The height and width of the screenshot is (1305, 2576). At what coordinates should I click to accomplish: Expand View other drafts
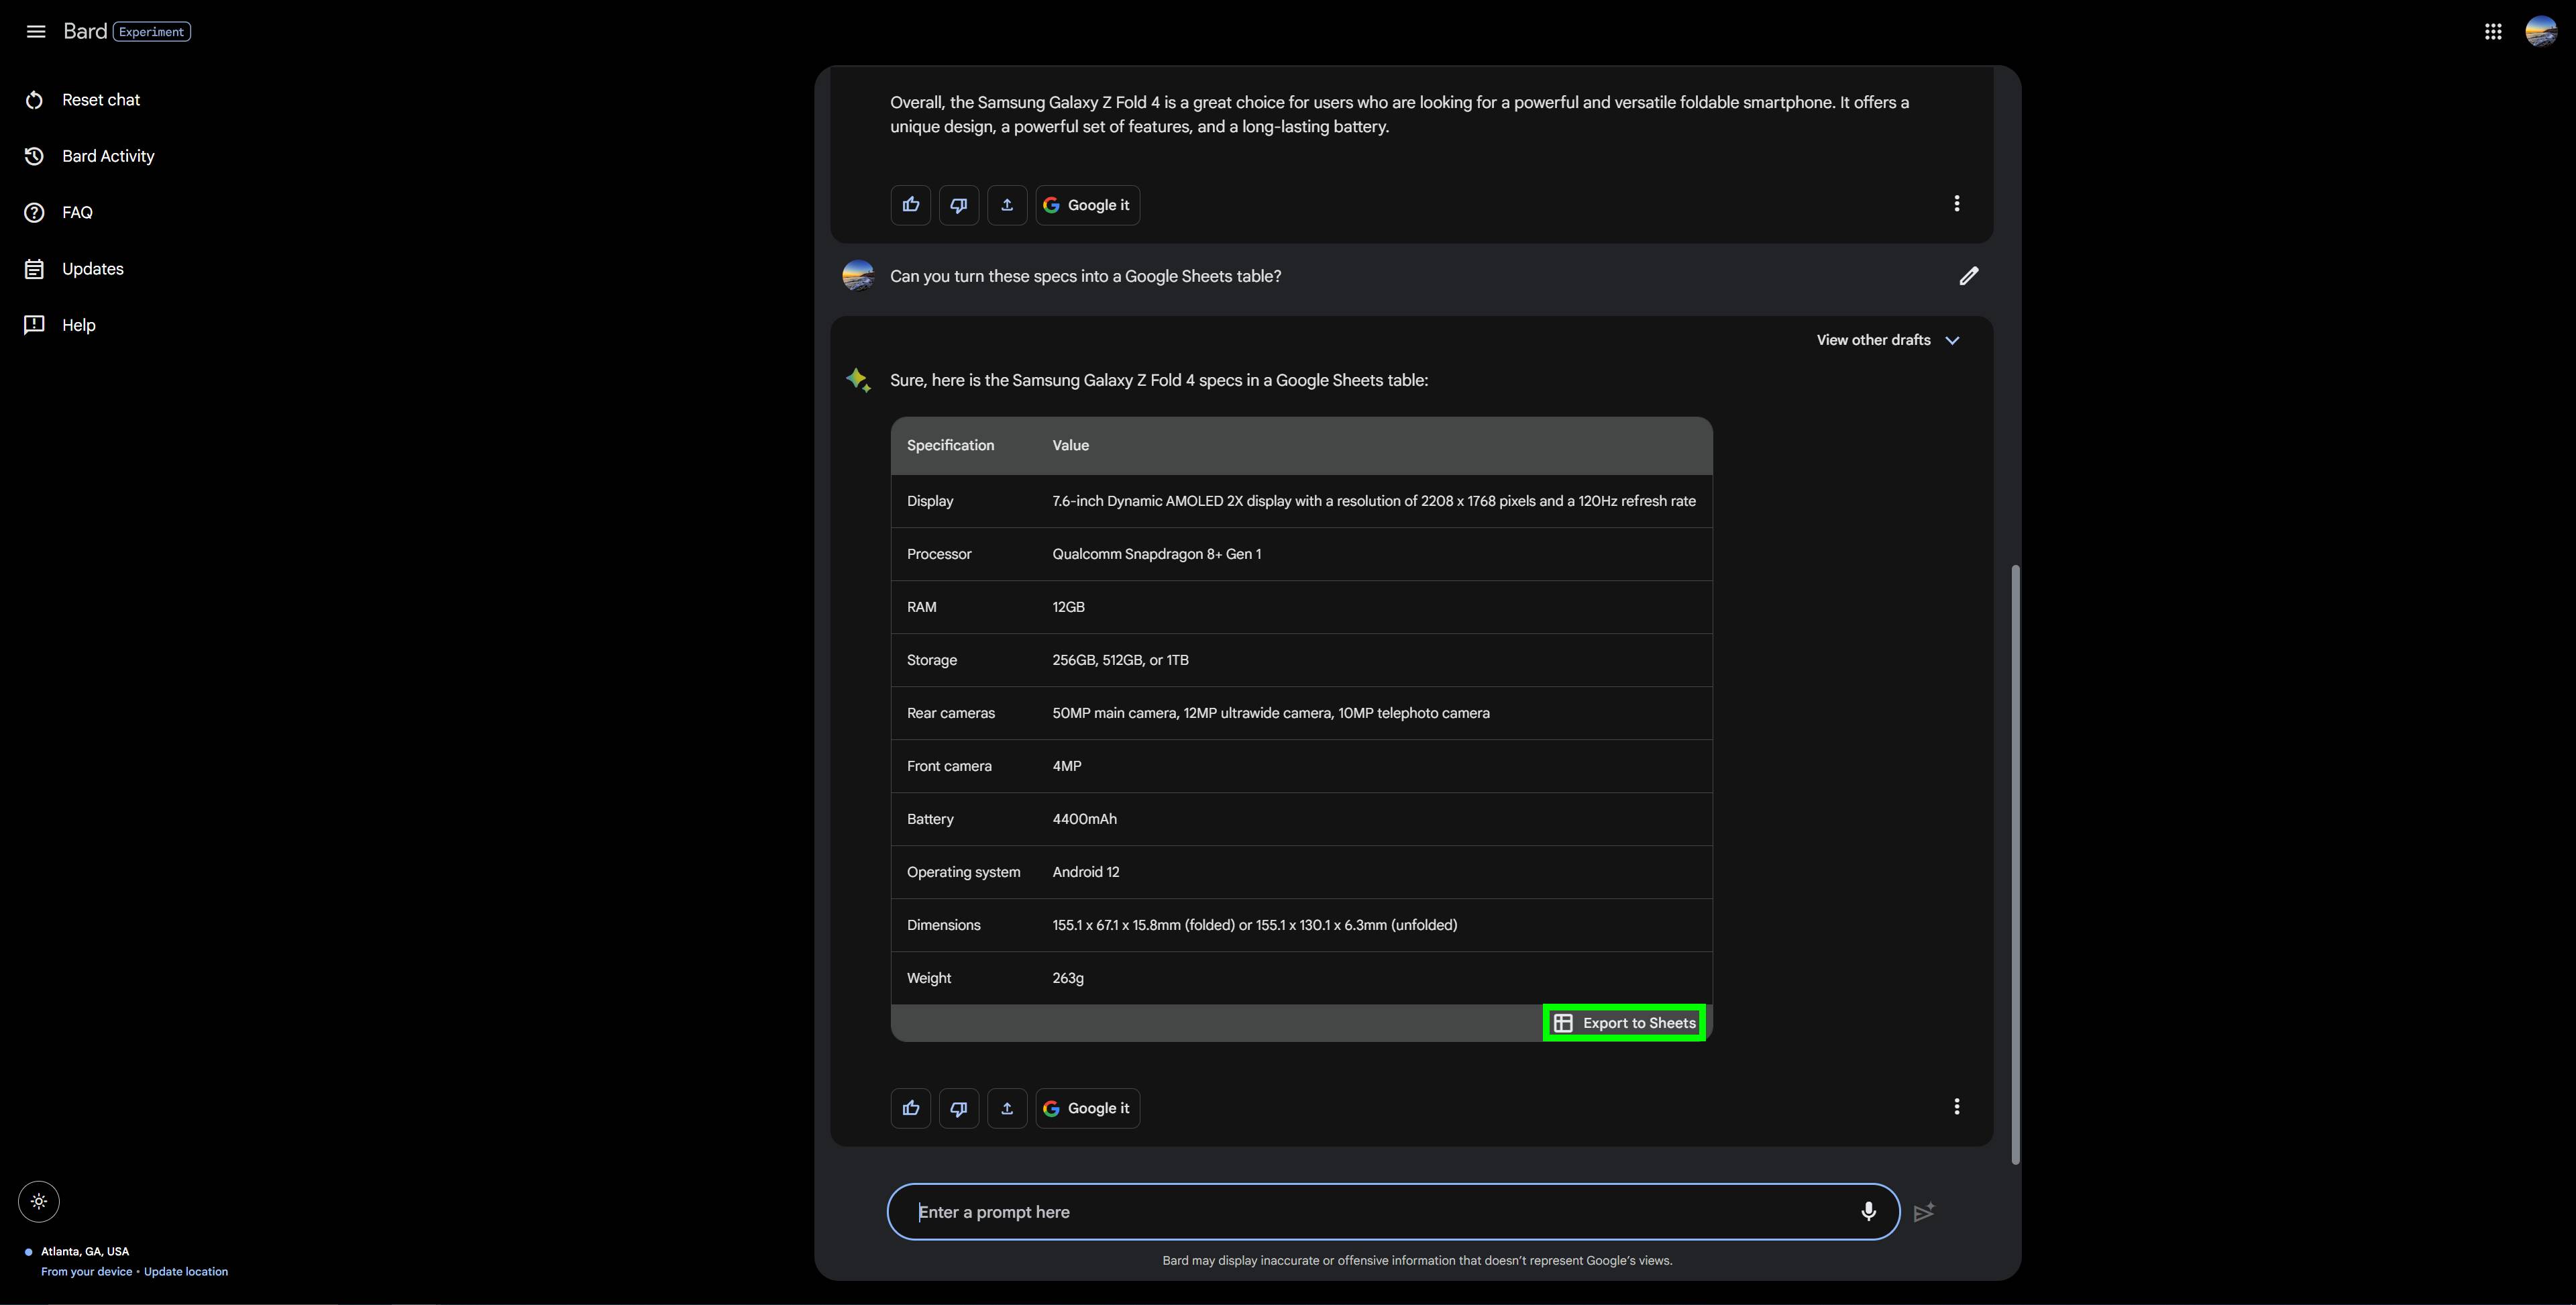(1888, 340)
